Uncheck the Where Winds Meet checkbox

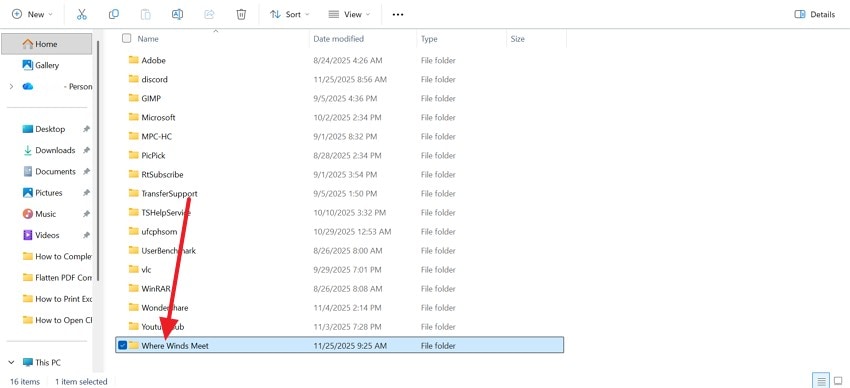click(x=123, y=345)
